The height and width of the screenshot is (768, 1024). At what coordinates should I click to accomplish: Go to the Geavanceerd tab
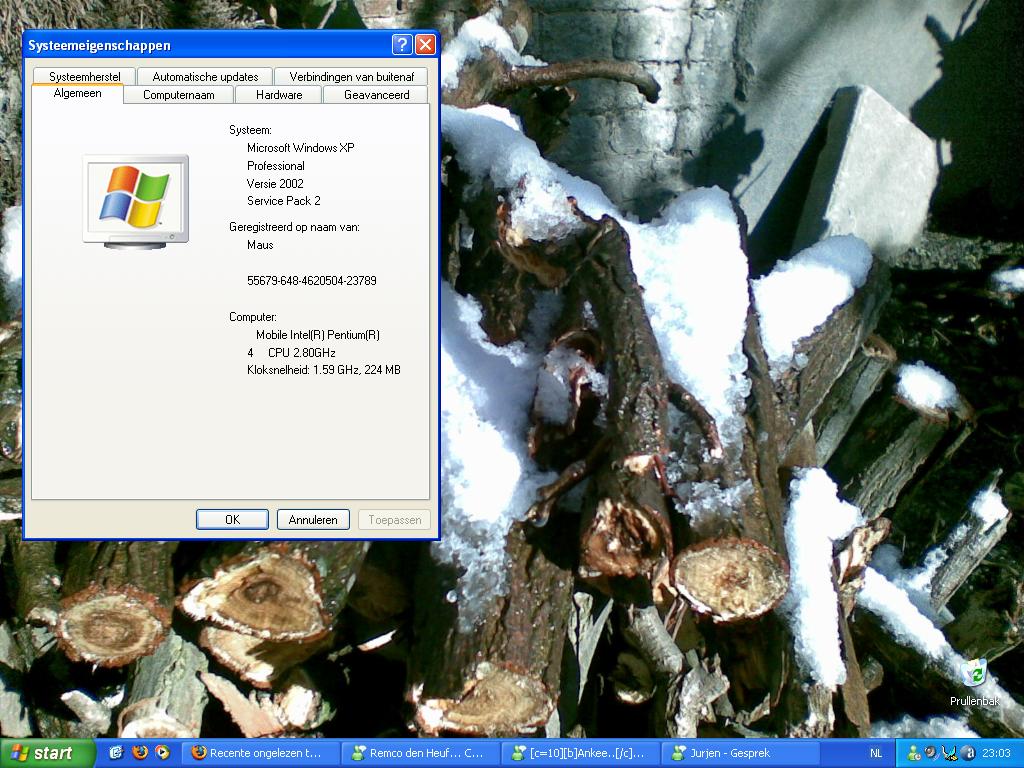point(376,95)
